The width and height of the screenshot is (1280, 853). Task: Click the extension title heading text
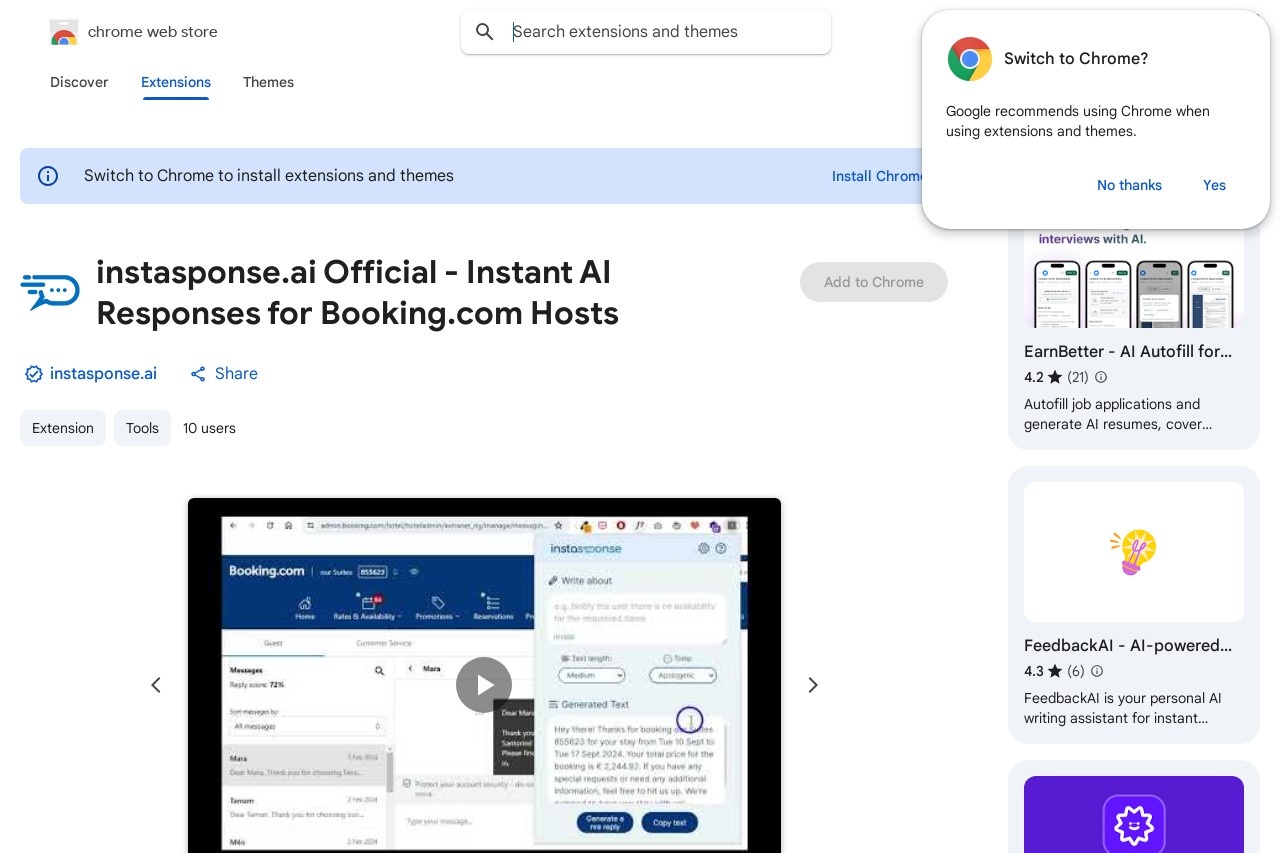358,292
